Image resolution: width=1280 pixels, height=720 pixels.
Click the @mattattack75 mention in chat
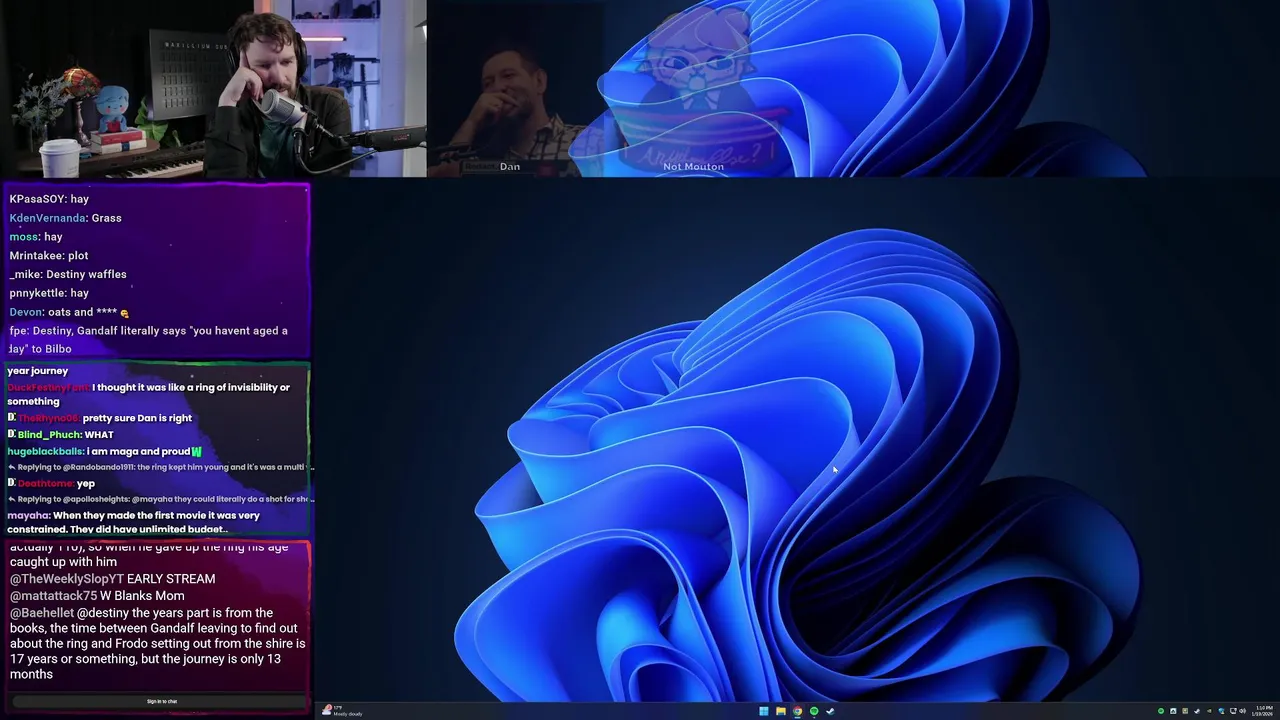point(53,596)
